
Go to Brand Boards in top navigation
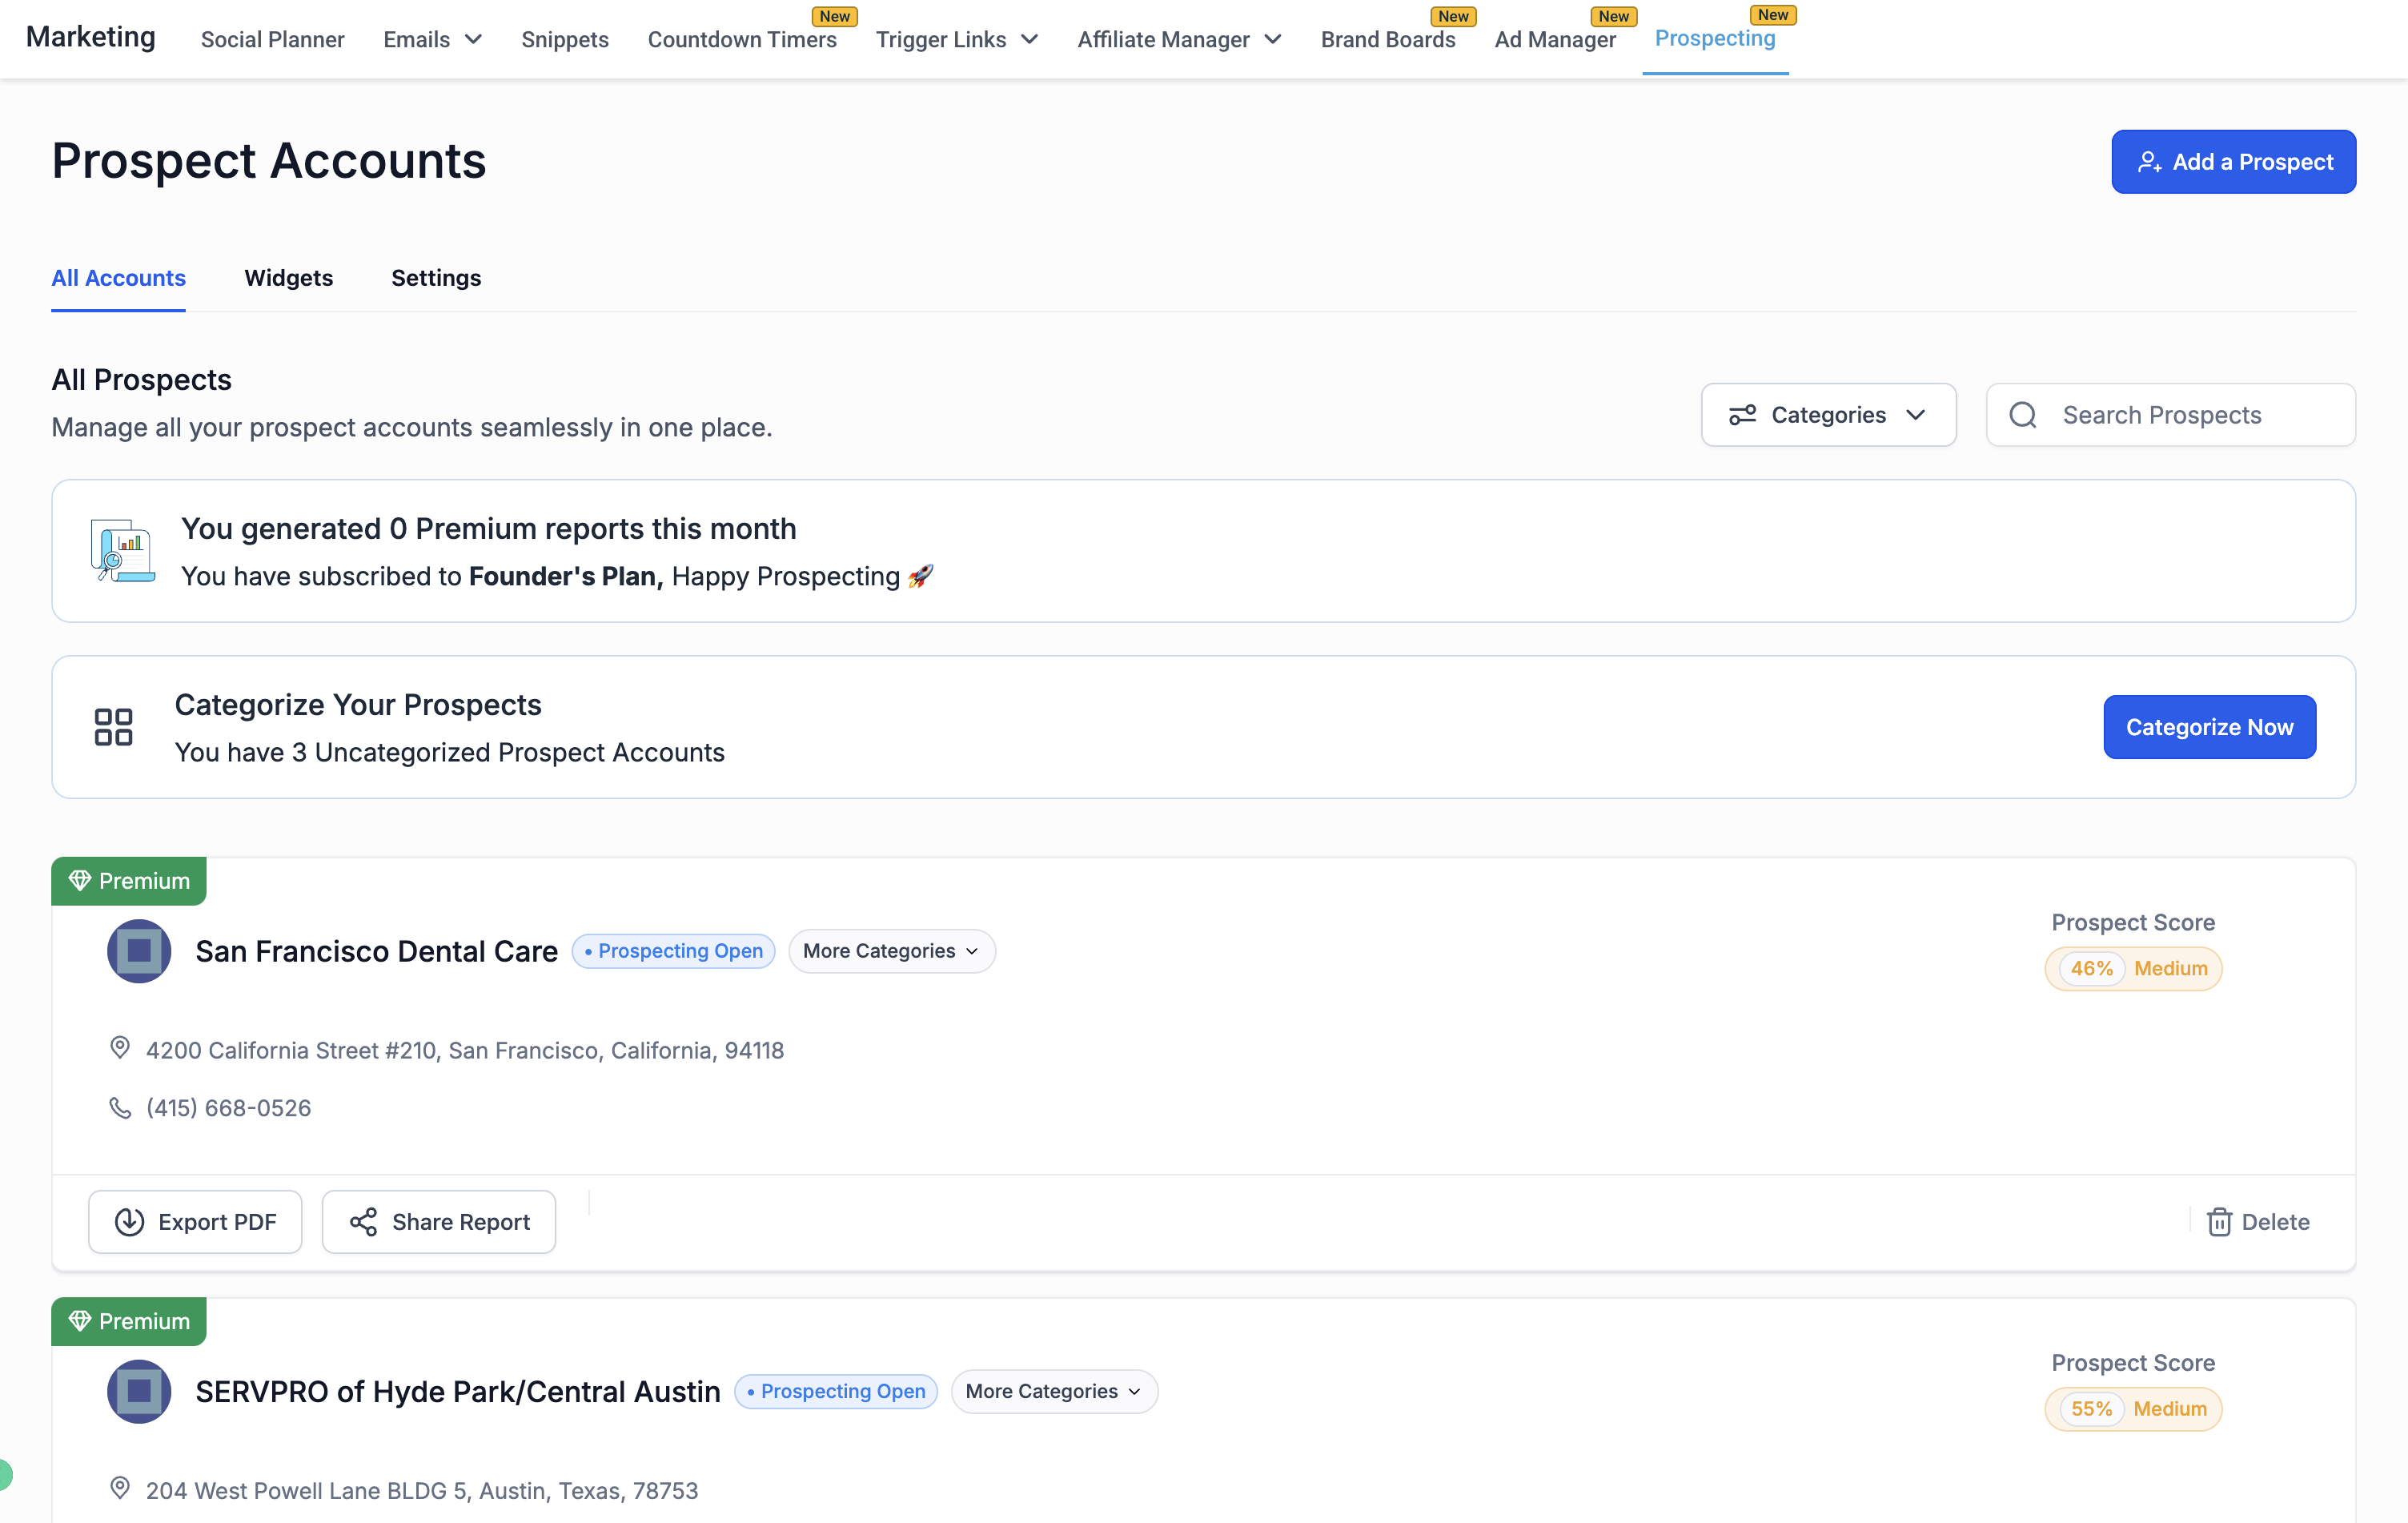click(x=1387, y=39)
